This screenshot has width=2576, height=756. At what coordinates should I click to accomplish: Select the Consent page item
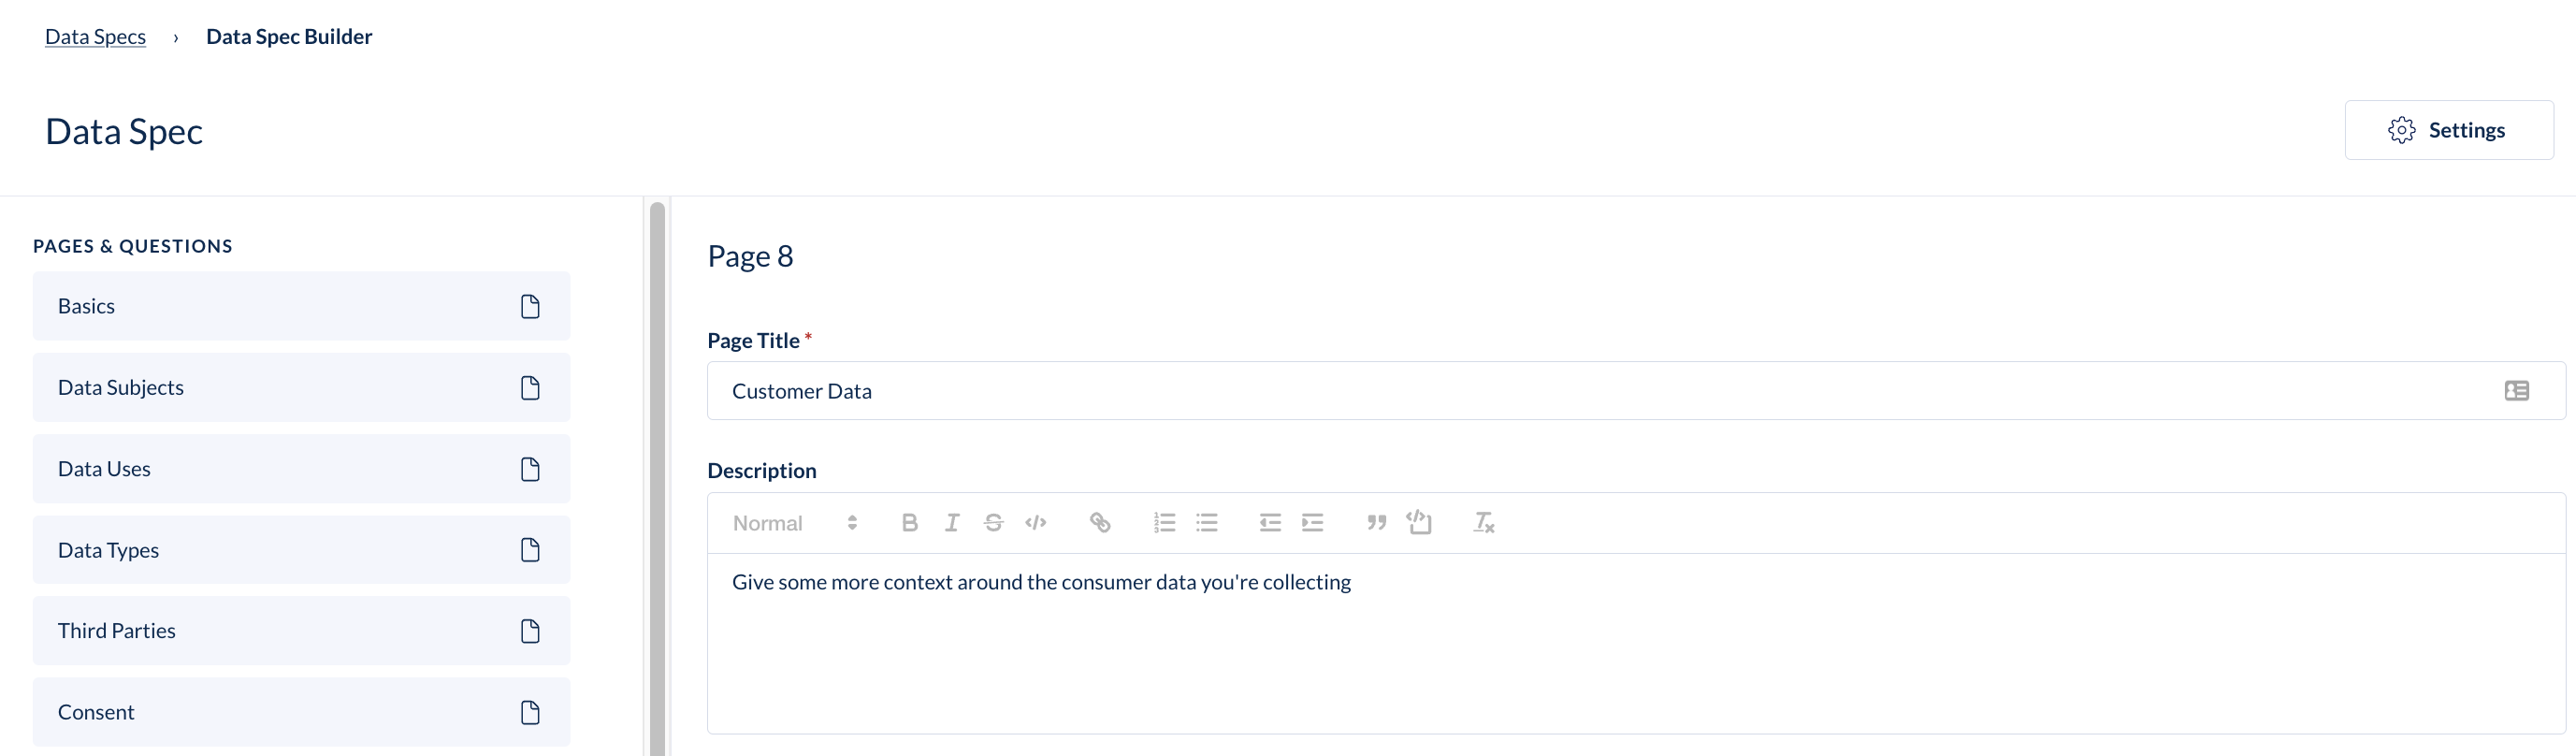[301, 712]
